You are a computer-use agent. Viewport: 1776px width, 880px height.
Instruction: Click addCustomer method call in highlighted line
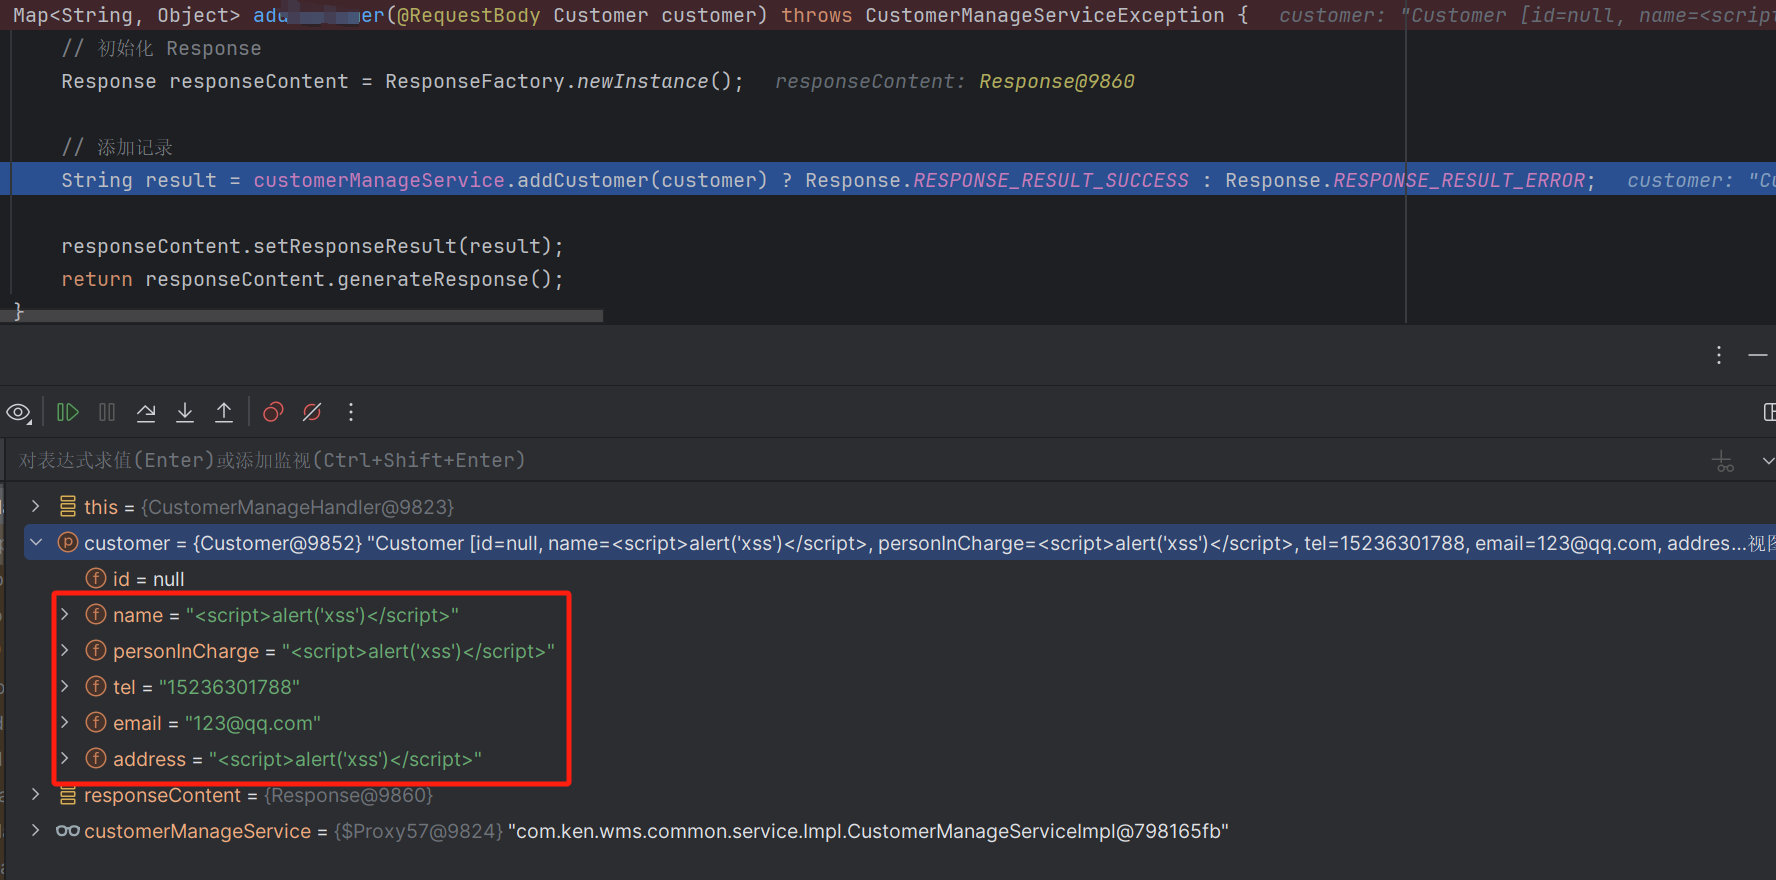pos(582,180)
